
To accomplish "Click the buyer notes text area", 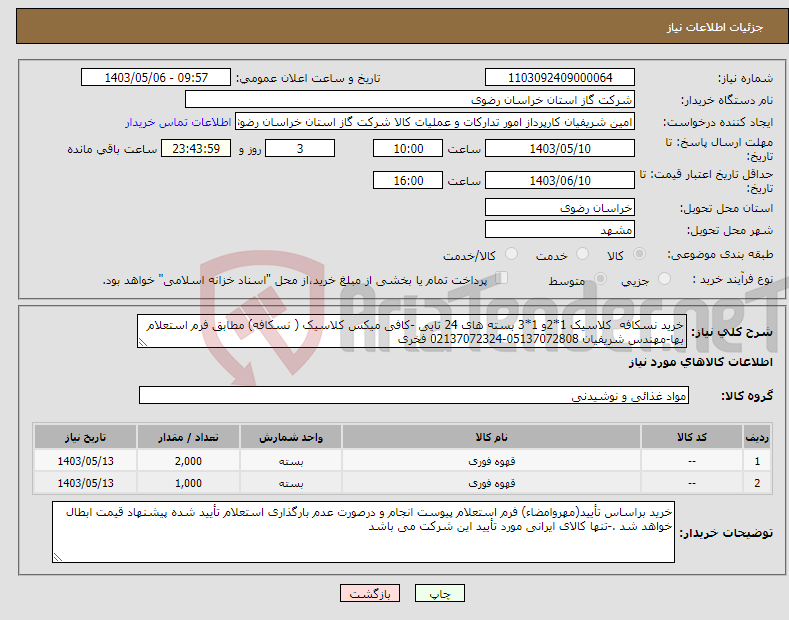I will (363, 532).
